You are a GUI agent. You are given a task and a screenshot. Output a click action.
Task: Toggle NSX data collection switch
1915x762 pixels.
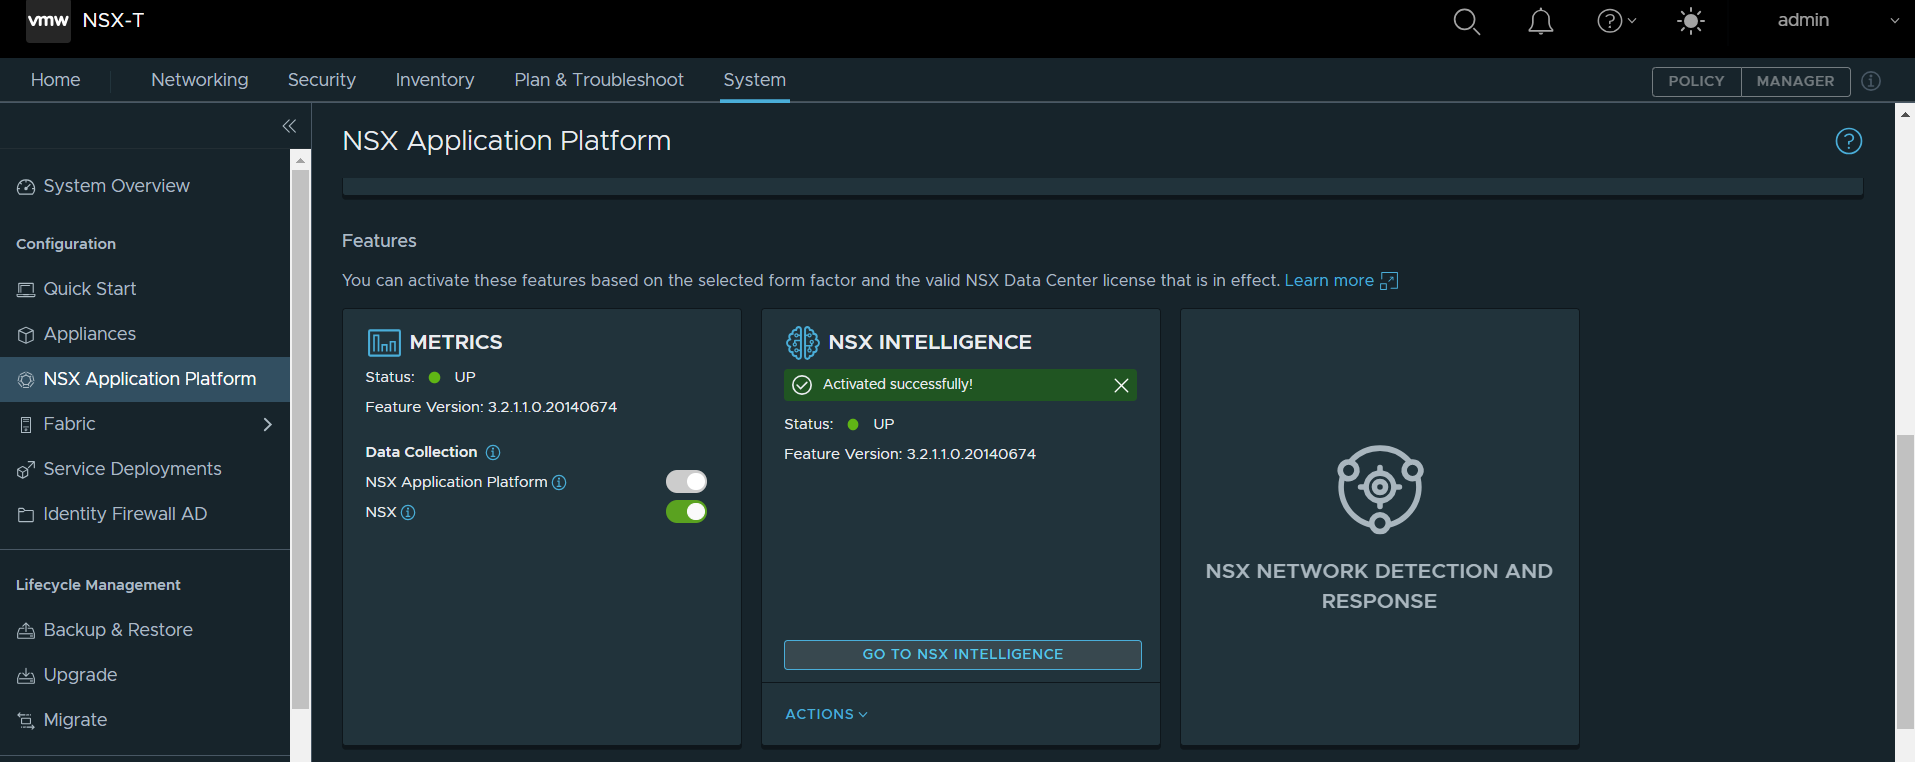click(686, 512)
